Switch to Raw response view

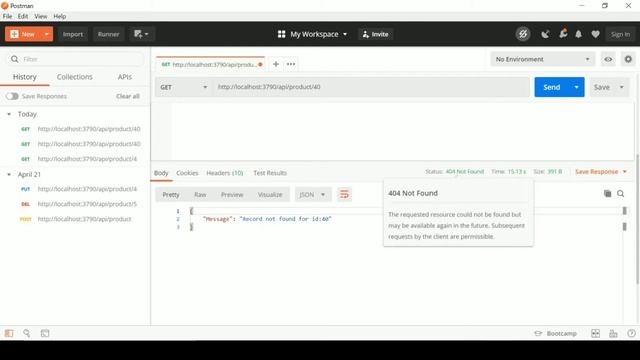[x=200, y=195]
